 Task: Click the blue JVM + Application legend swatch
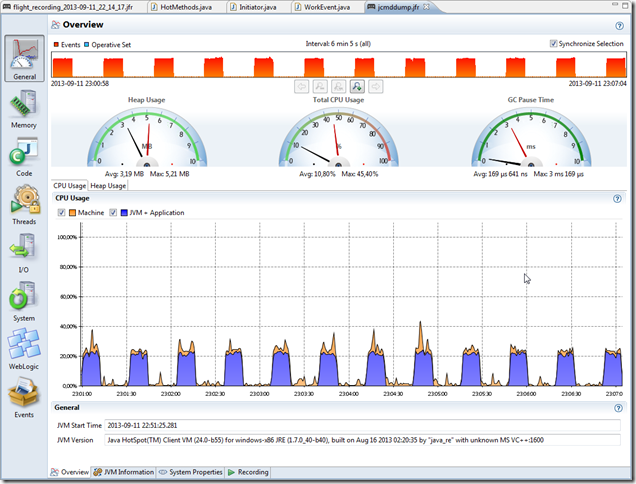(x=124, y=213)
